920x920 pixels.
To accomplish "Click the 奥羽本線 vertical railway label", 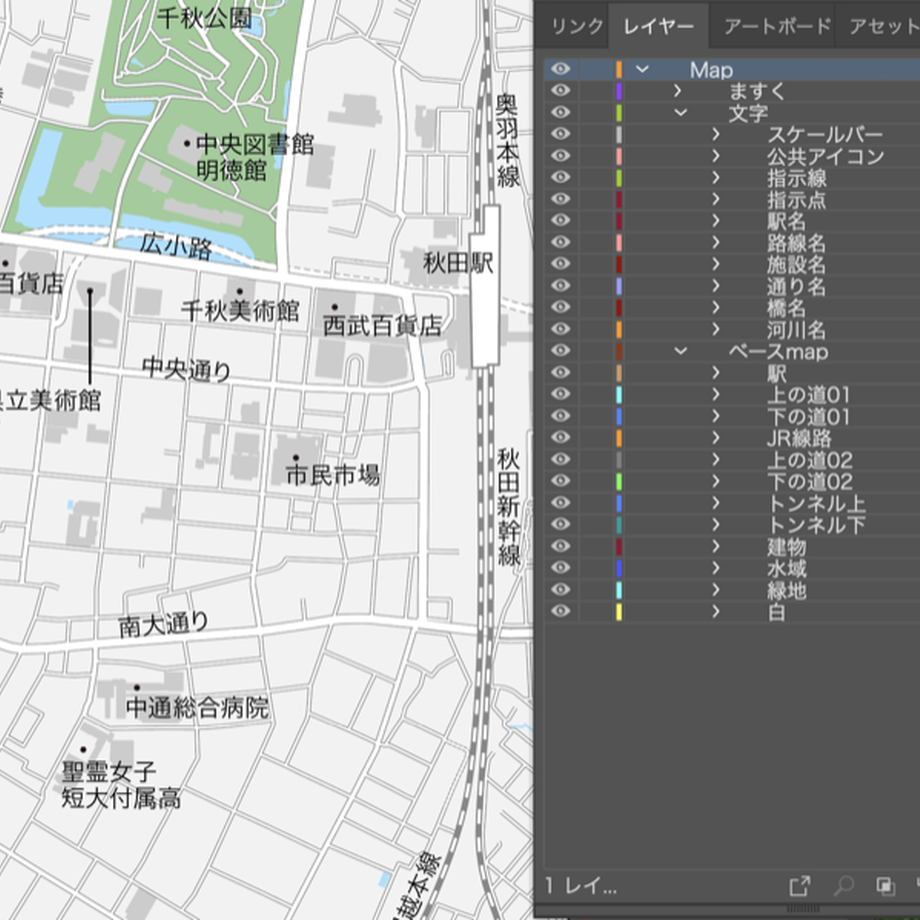I will point(508,141).
